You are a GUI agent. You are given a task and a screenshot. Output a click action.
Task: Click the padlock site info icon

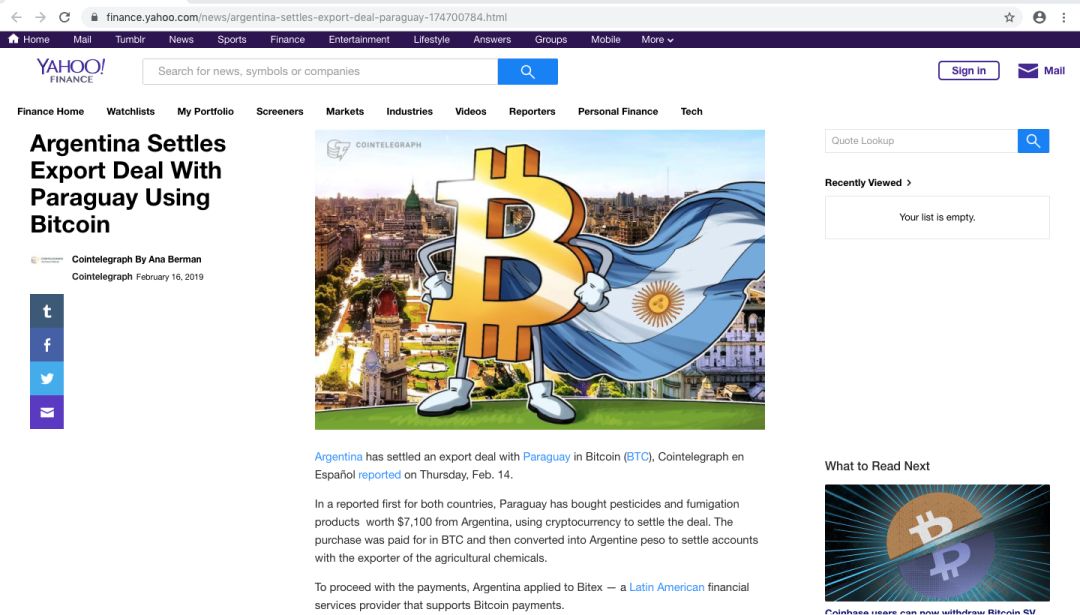[94, 17]
